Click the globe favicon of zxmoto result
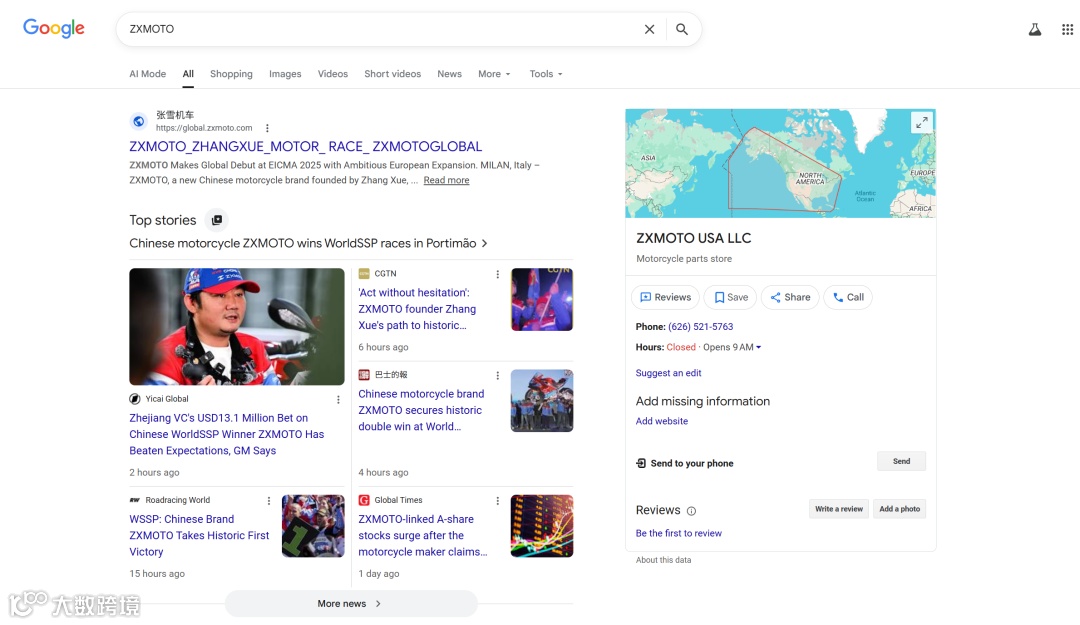The image size is (1080, 625). pos(138,121)
